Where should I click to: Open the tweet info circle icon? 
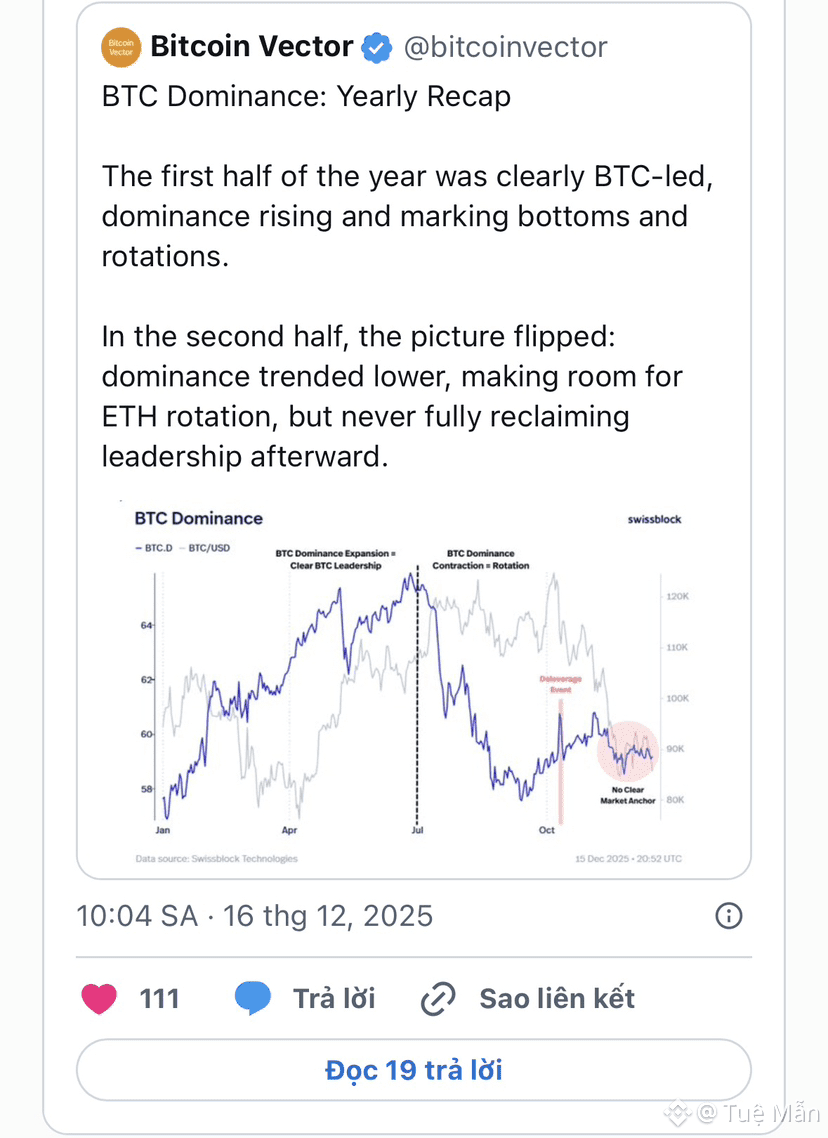pos(729,915)
